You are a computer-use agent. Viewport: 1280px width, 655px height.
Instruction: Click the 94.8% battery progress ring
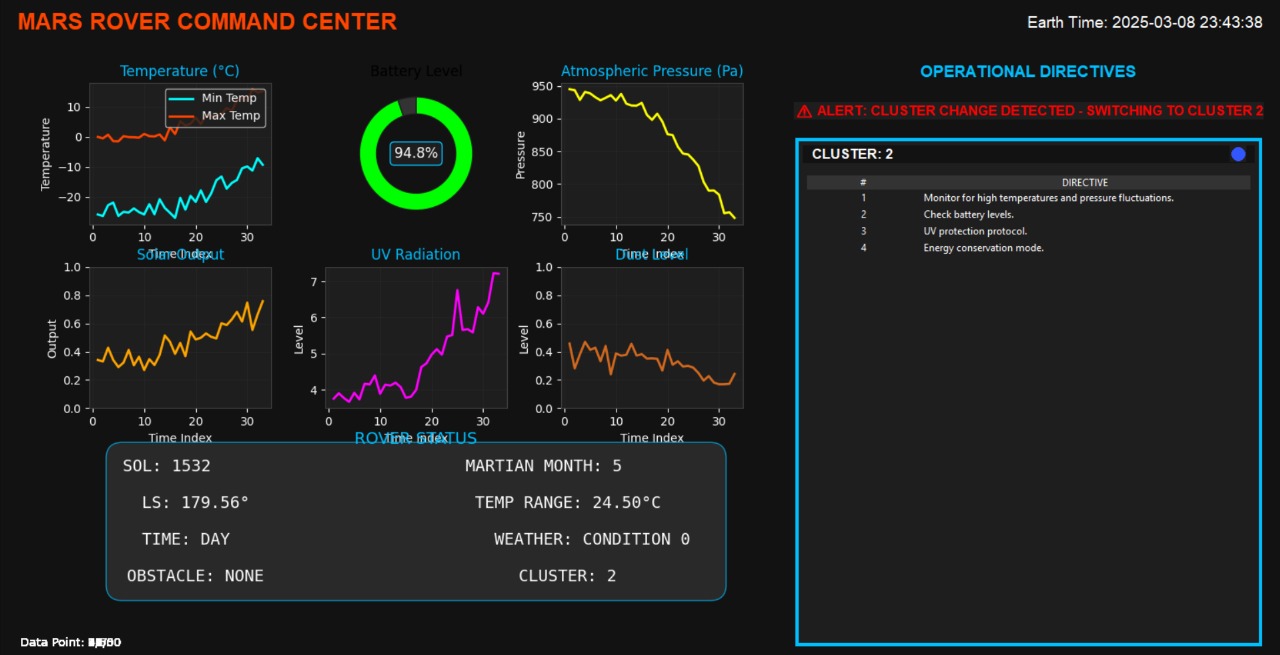click(416, 153)
